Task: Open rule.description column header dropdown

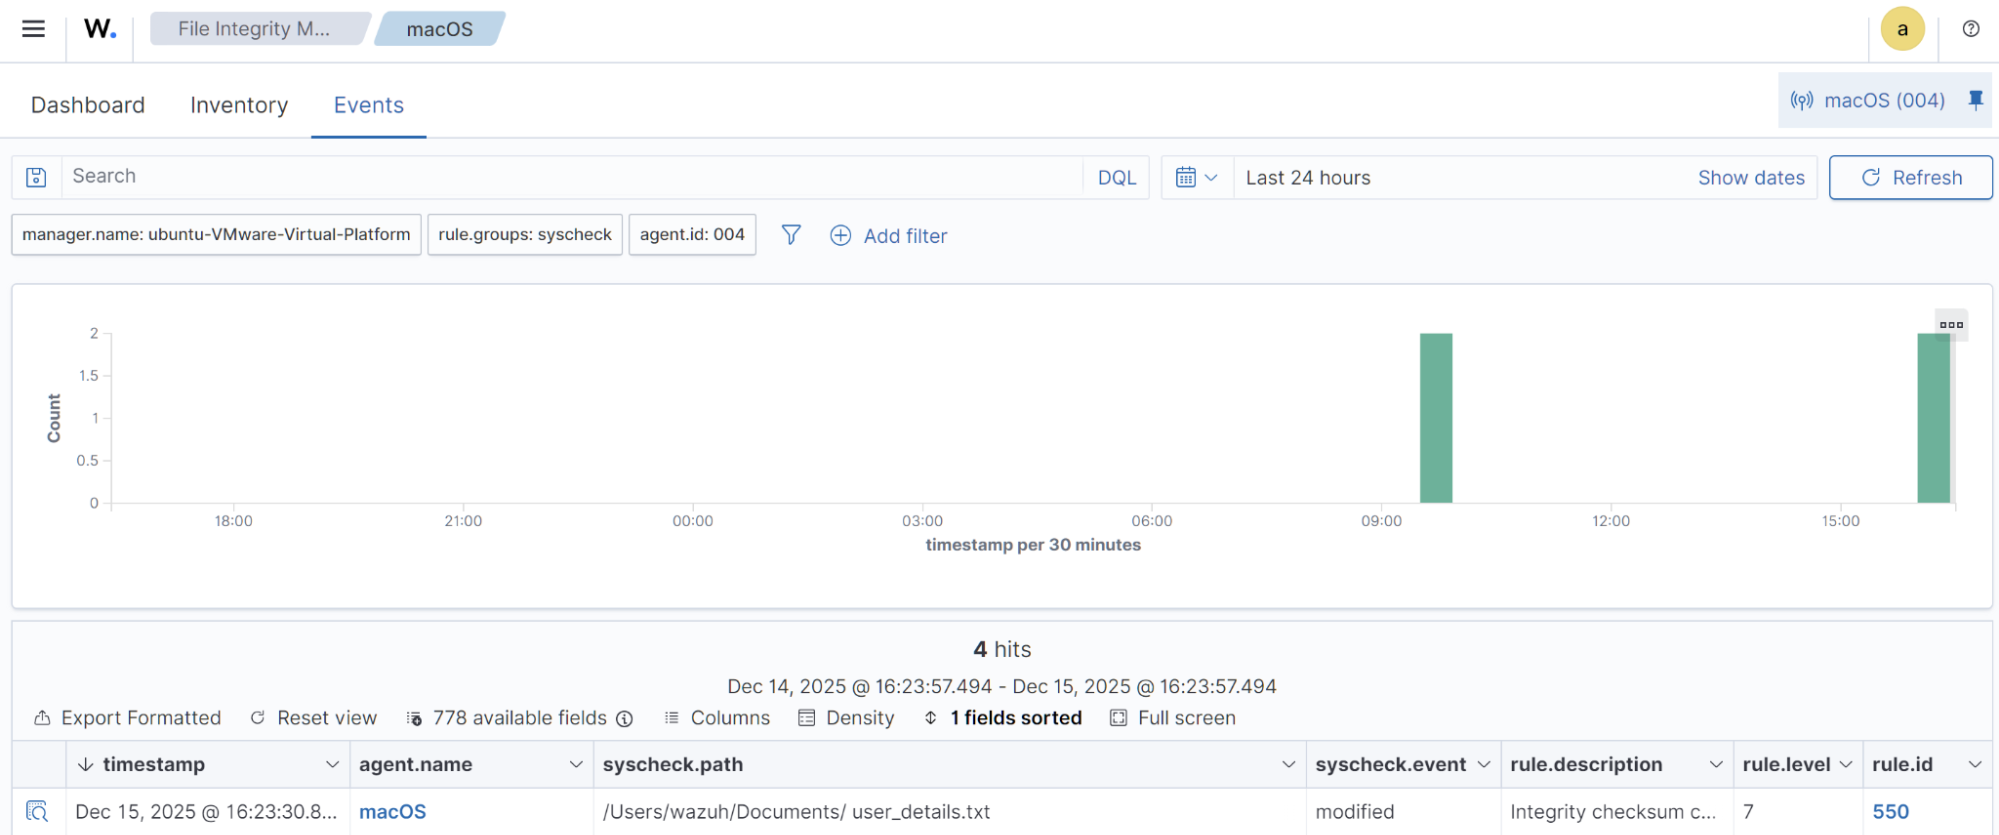Action: click(1716, 764)
